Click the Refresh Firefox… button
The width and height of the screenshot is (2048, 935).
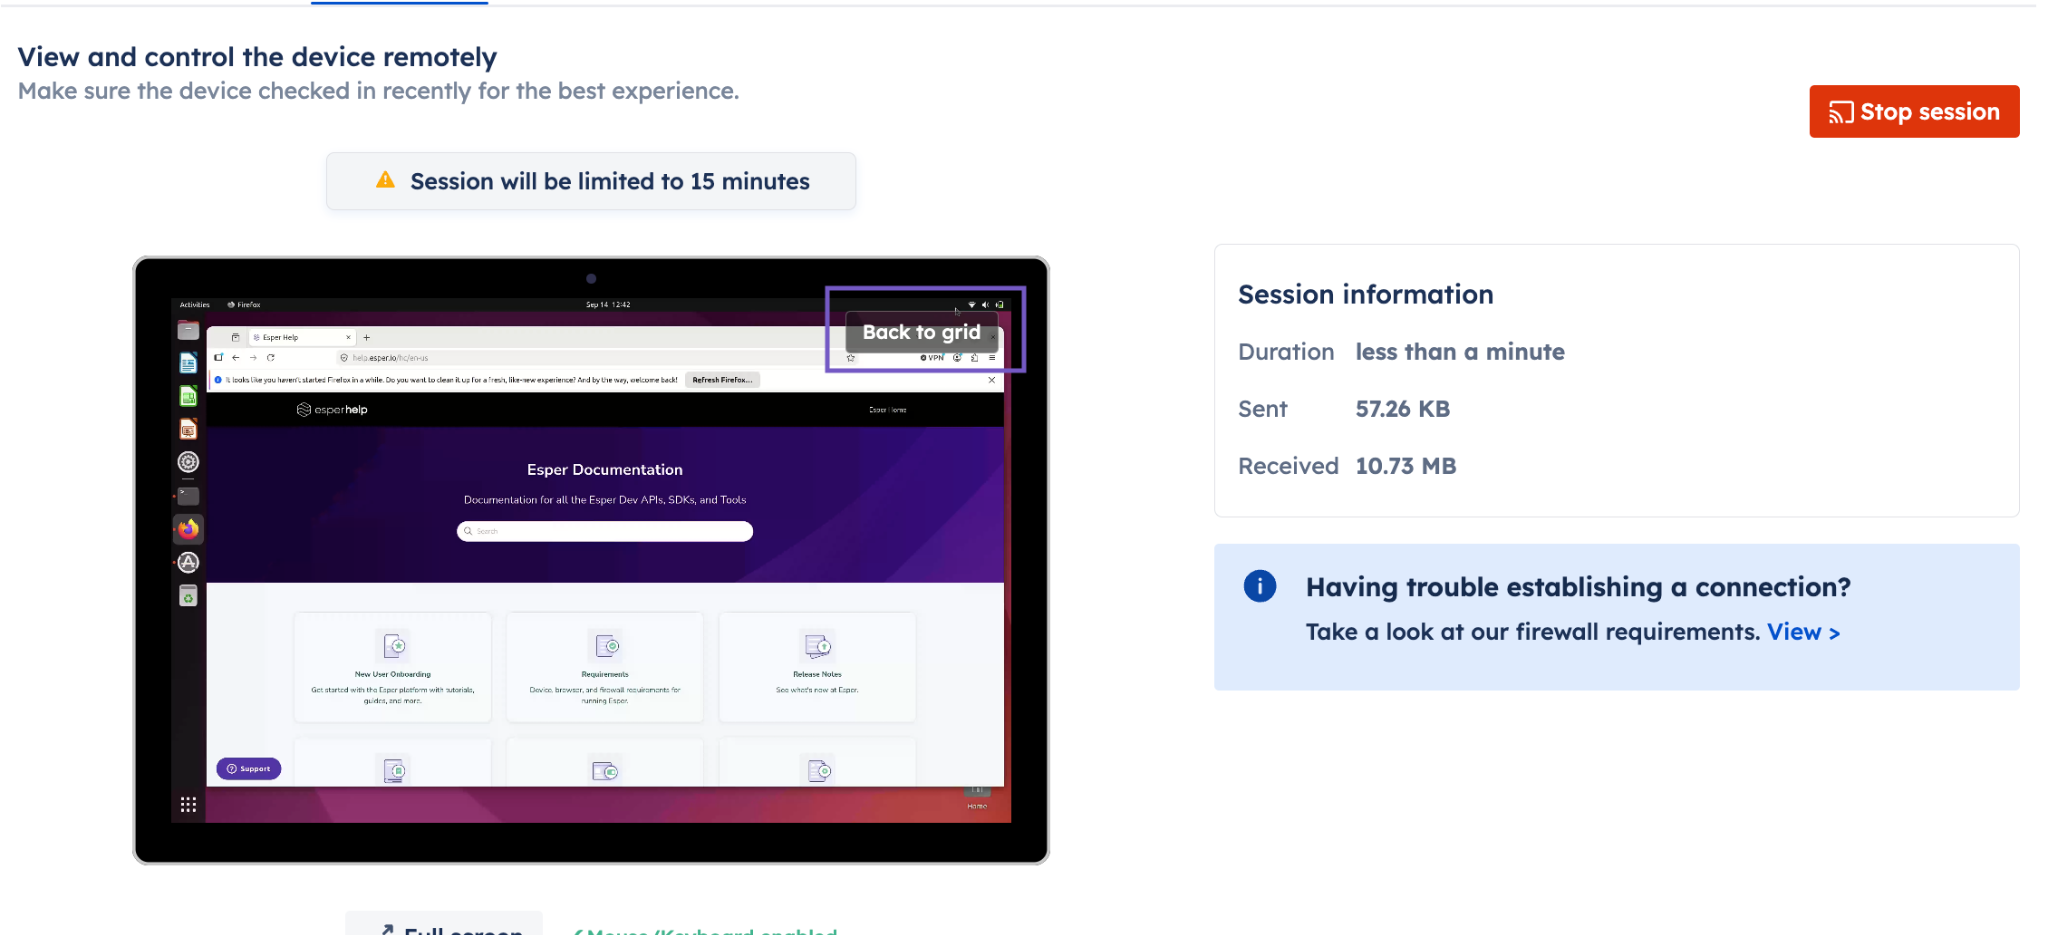[x=722, y=380]
